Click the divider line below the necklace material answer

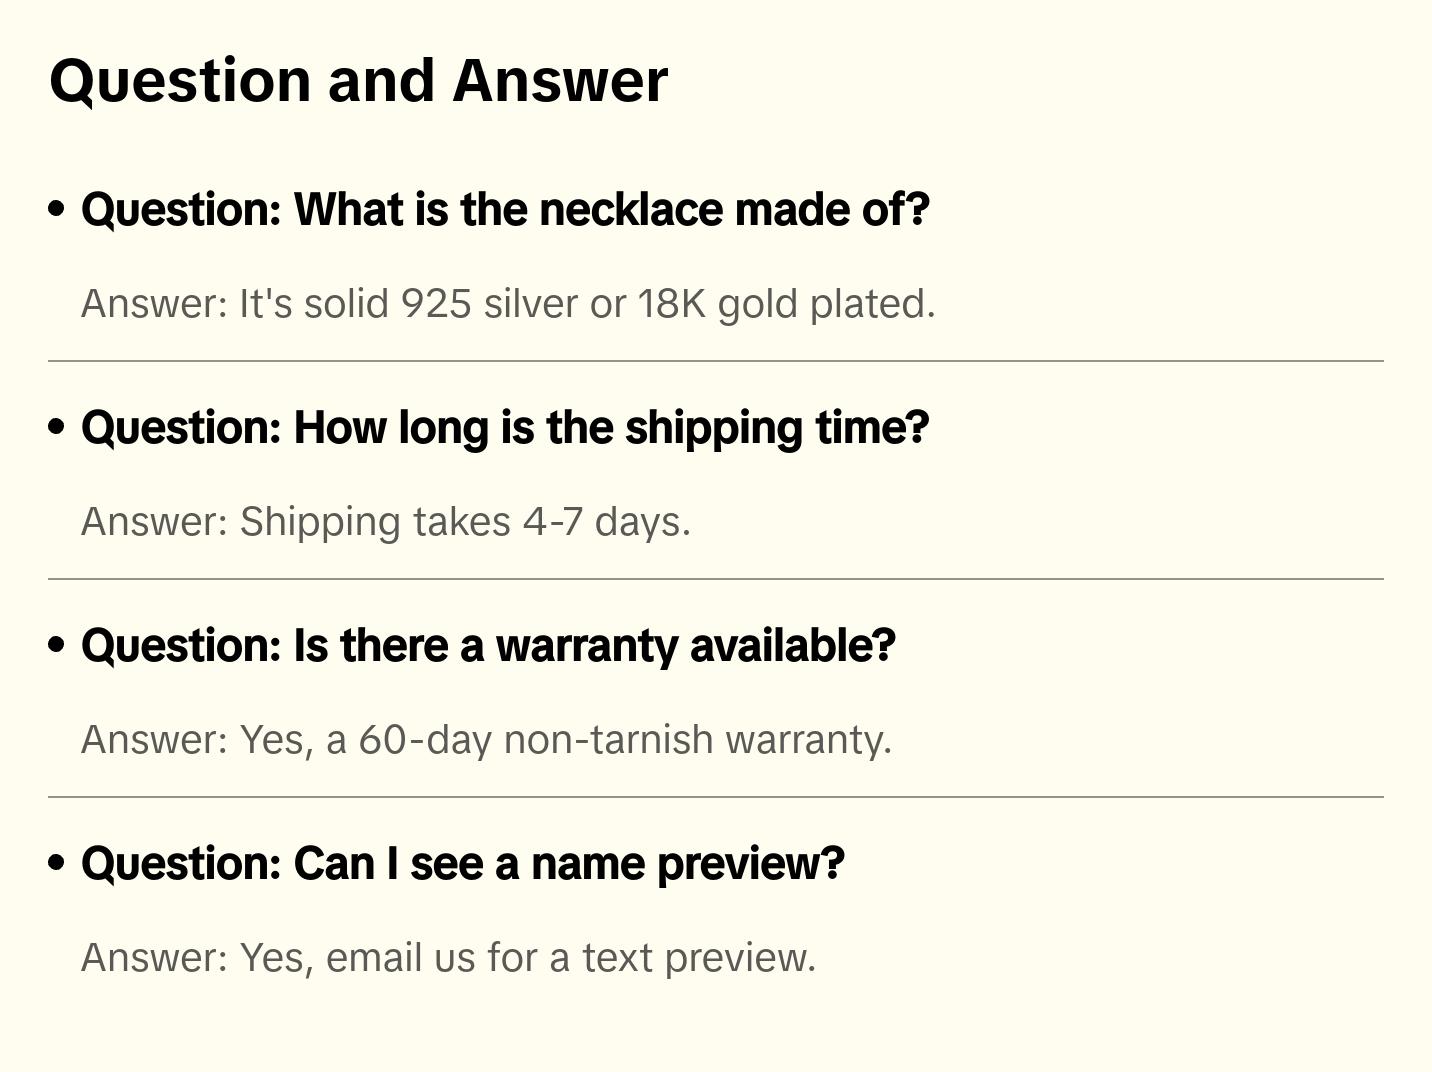click(x=715, y=361)
